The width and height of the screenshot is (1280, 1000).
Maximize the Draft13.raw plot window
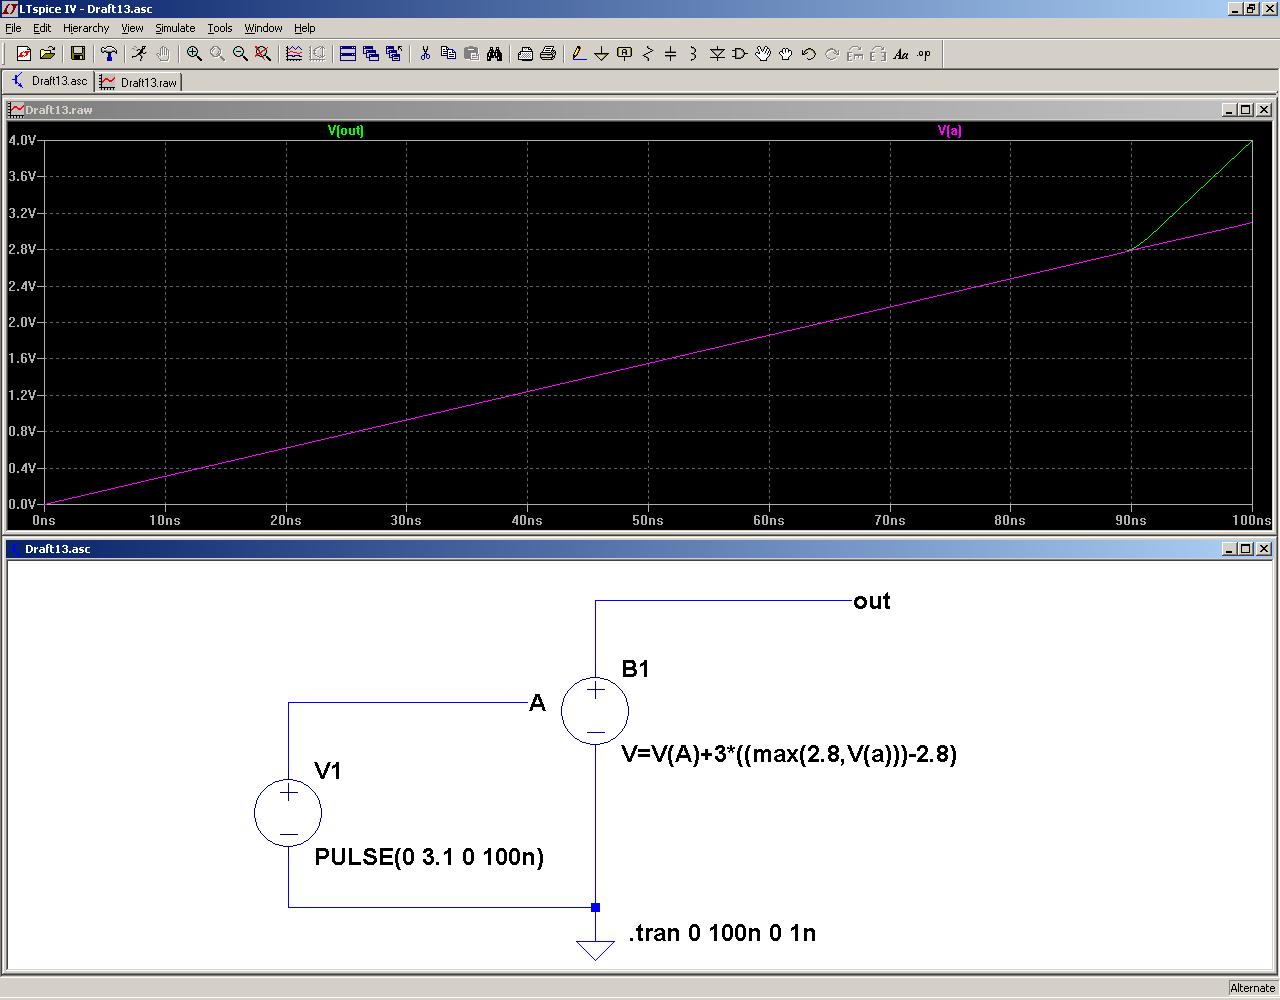click(1246, 110)
